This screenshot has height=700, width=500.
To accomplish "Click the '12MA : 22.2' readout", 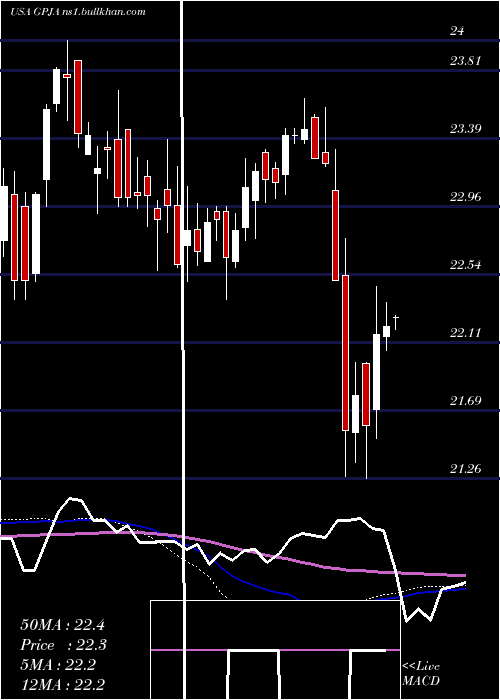I will [x=62, y=685].
